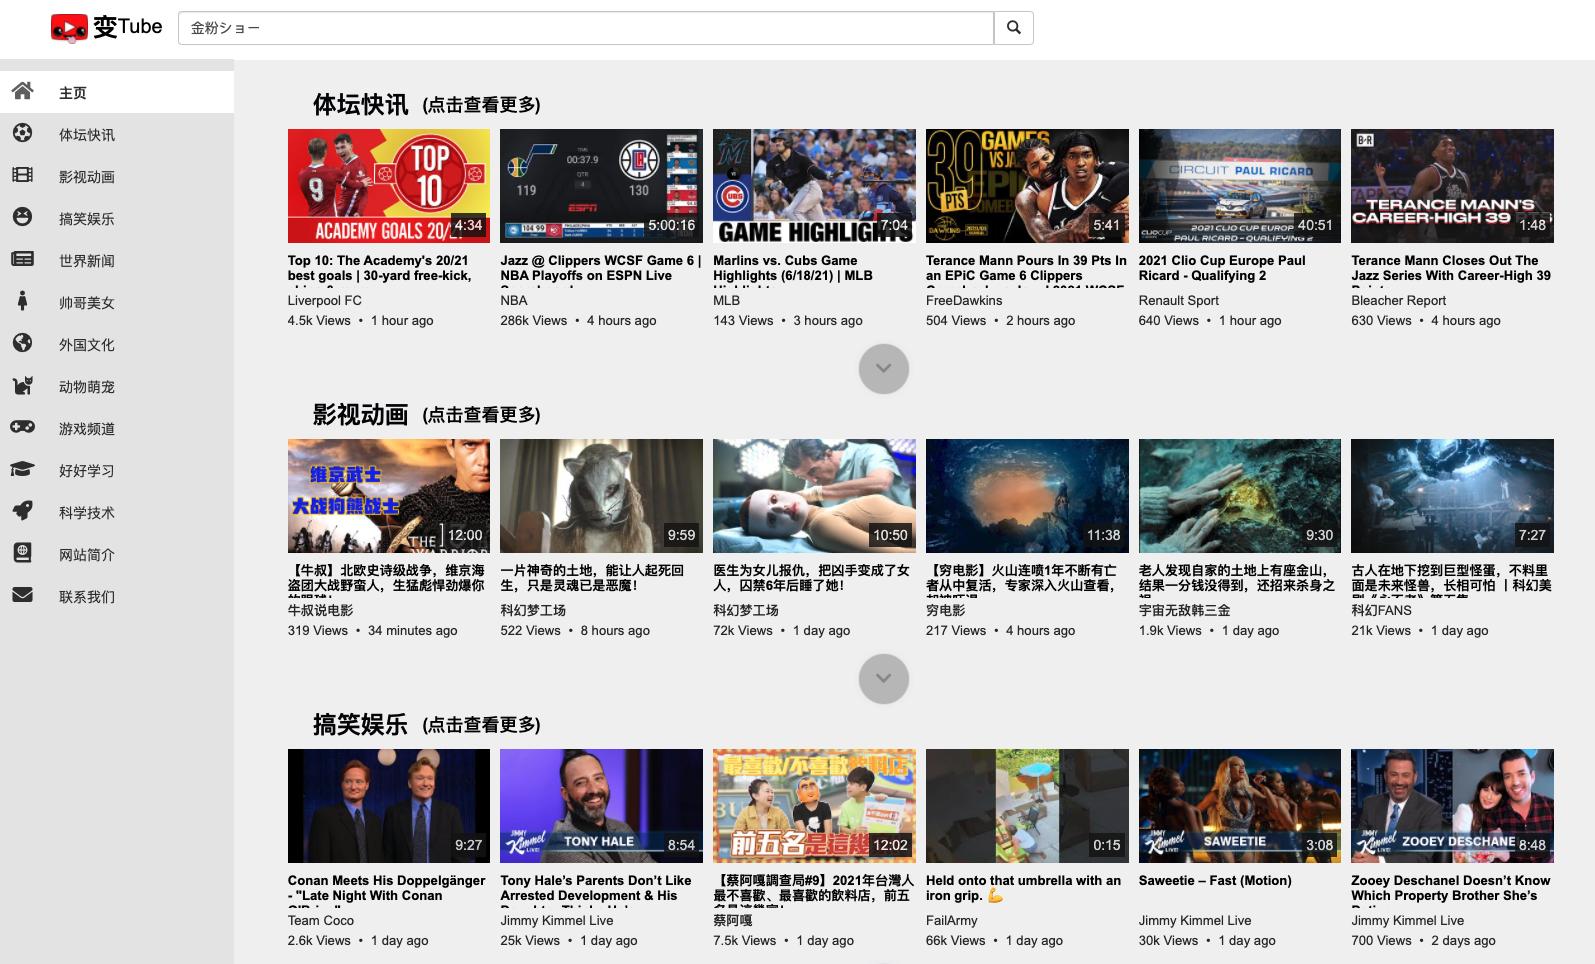
Task: Click the 牛叔说电影 channel name
Action: 320,610
